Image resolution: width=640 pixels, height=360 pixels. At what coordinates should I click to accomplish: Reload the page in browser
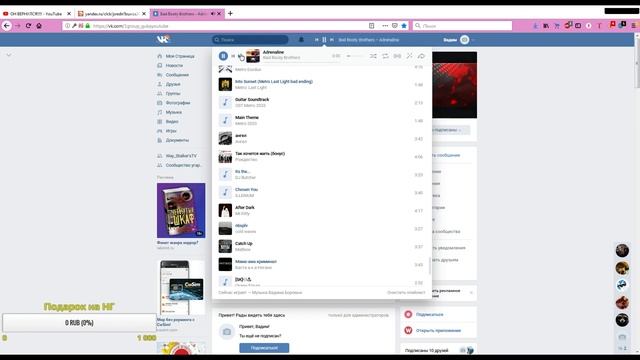(x=28, y=26)
